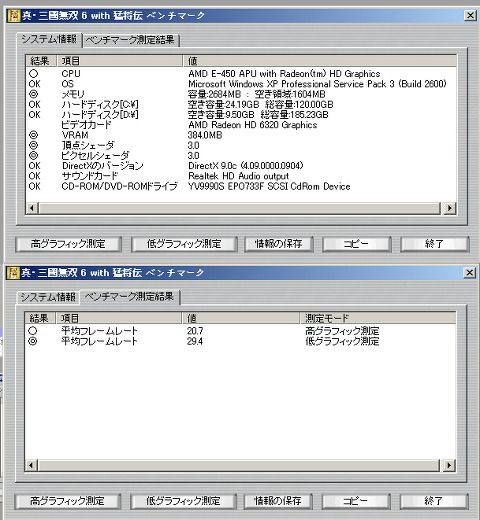Start 高グラフィック測定 in lower window
Viewport: 480px width, 520px height.
coord(67,501)
